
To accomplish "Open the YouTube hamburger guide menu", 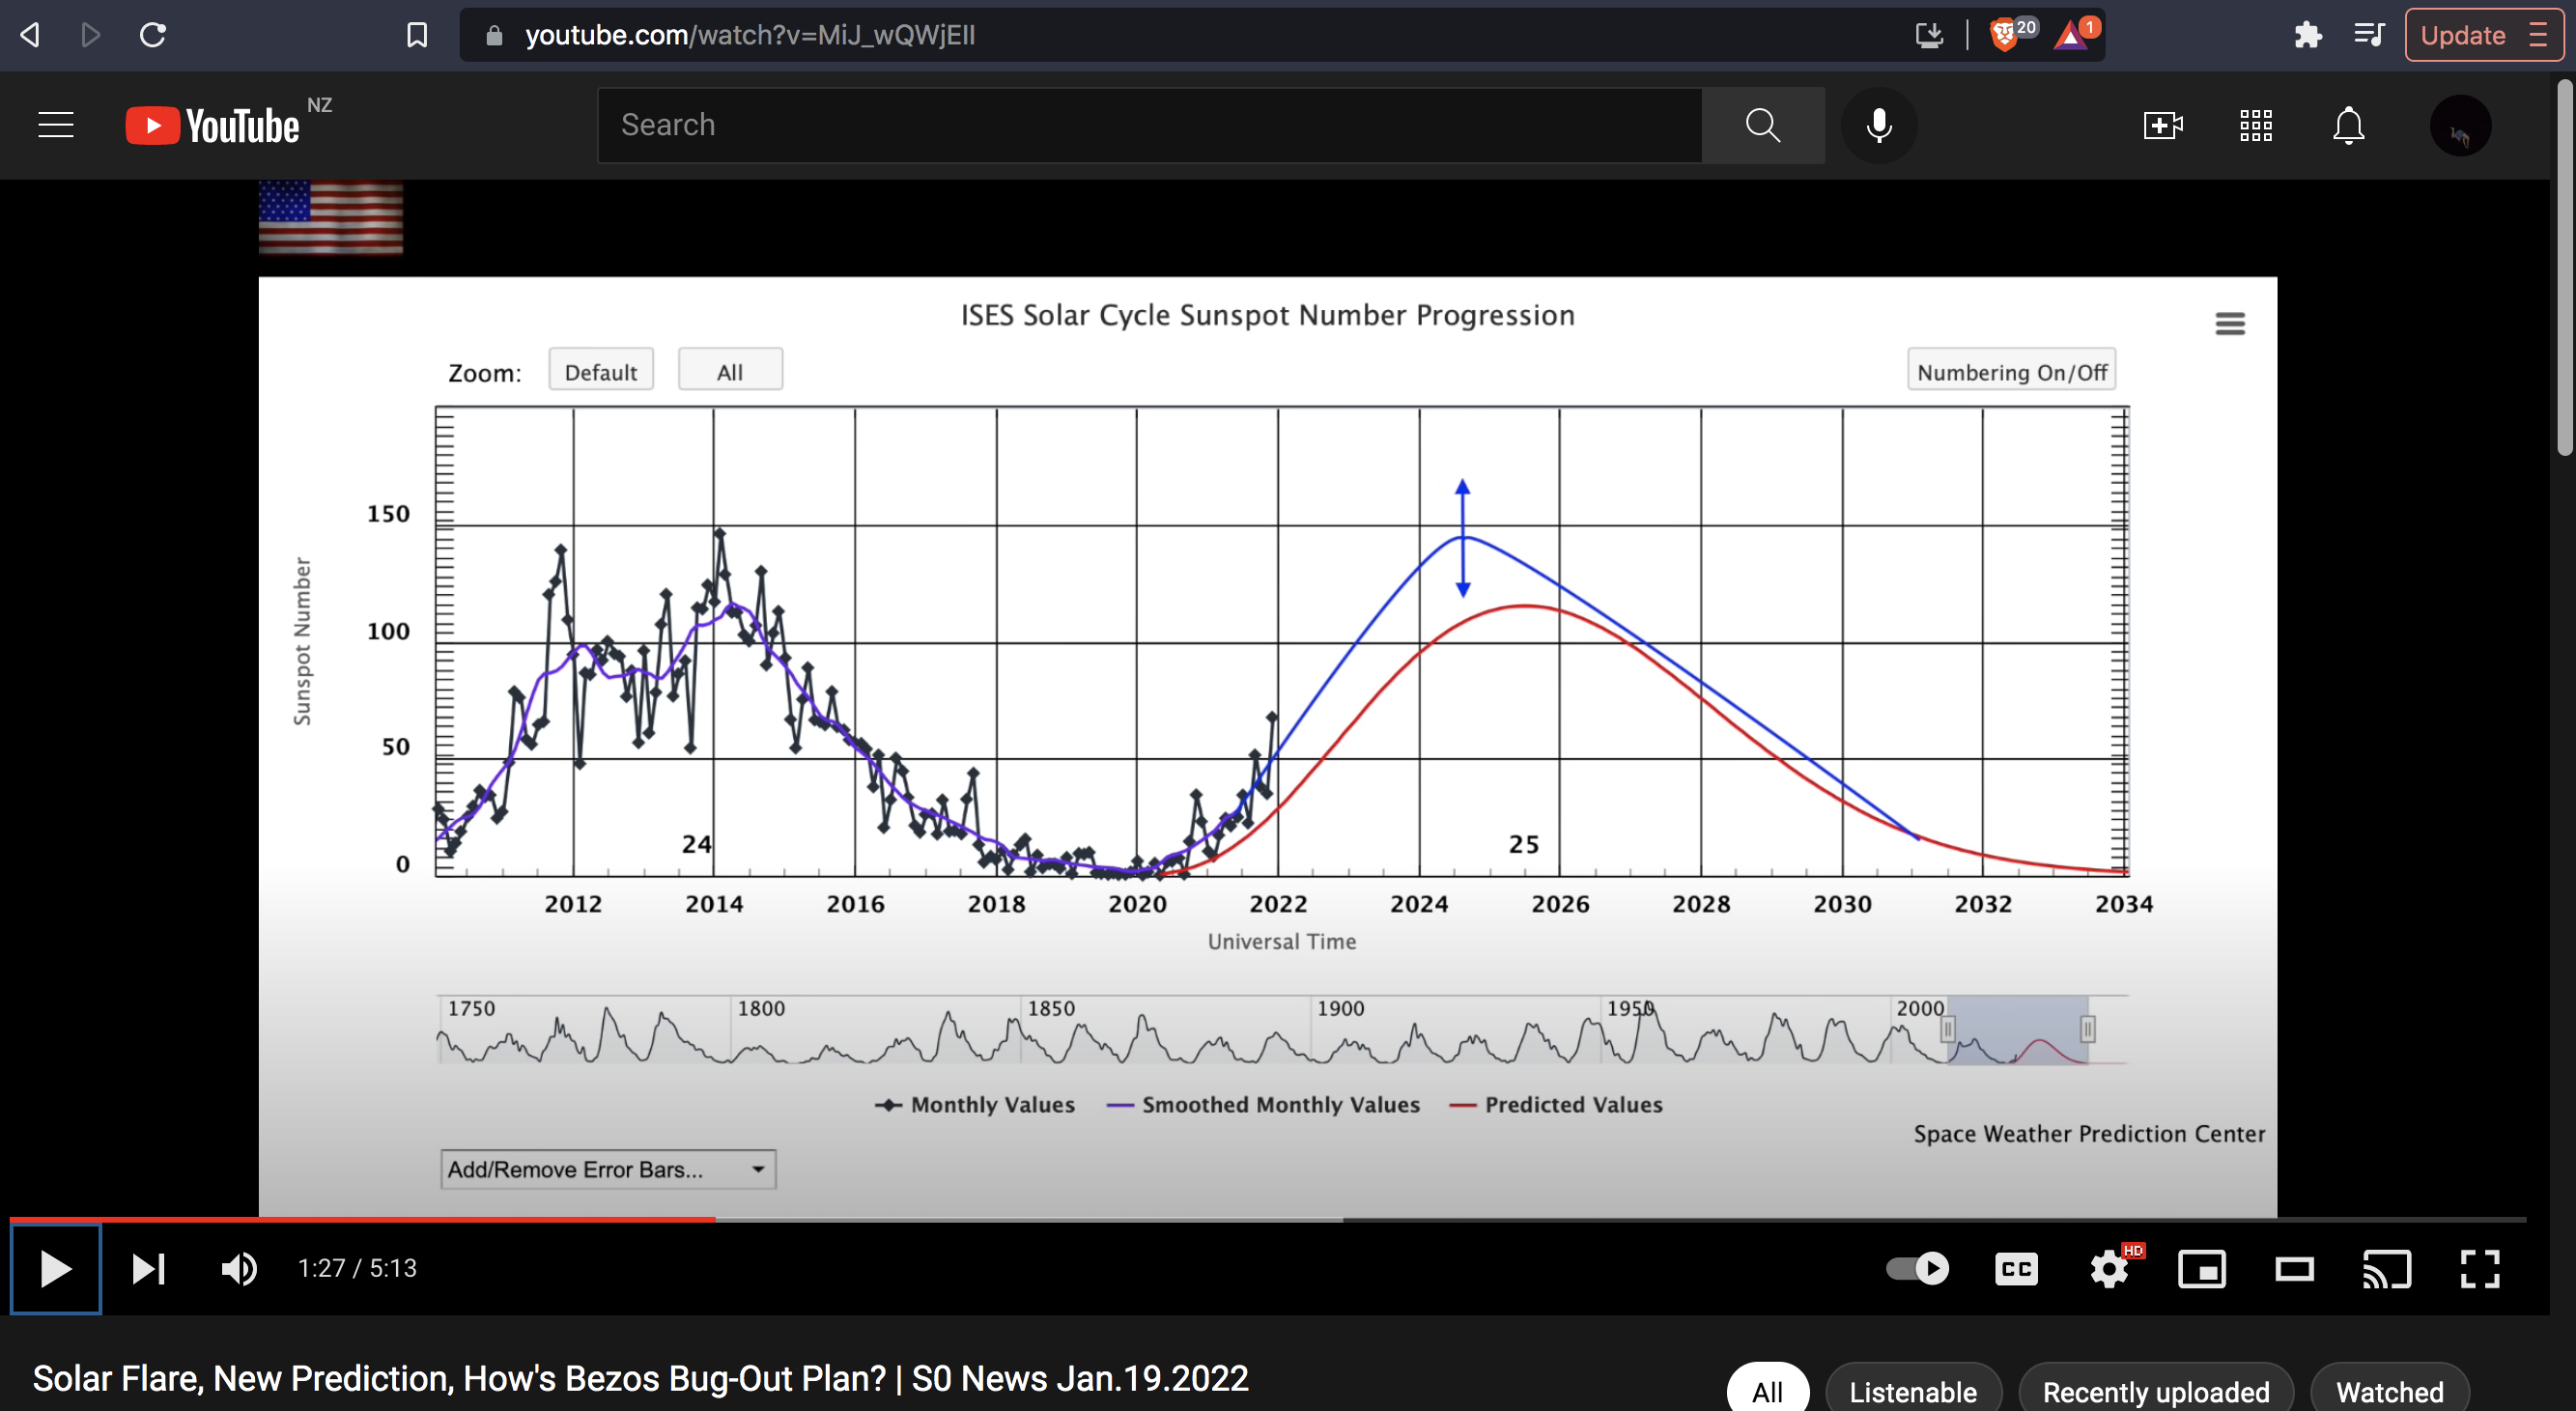I will (56, 125).
